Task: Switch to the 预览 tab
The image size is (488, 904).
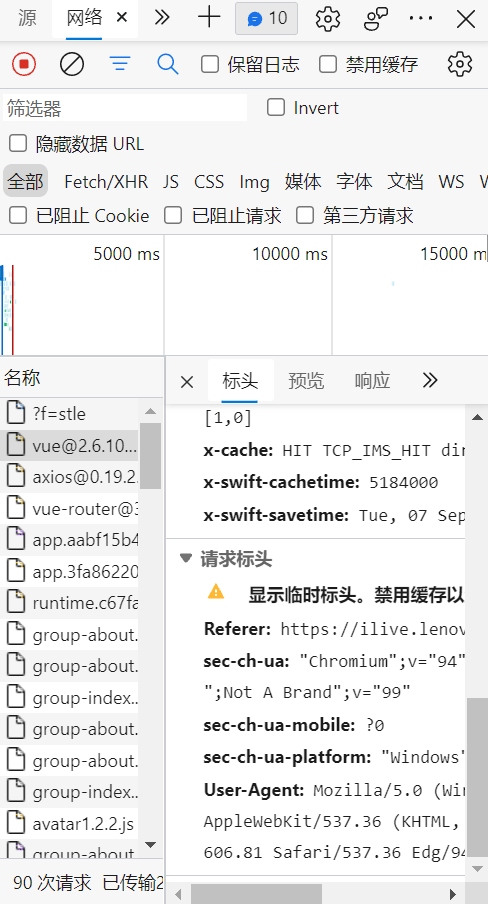Action: [306, 381]
